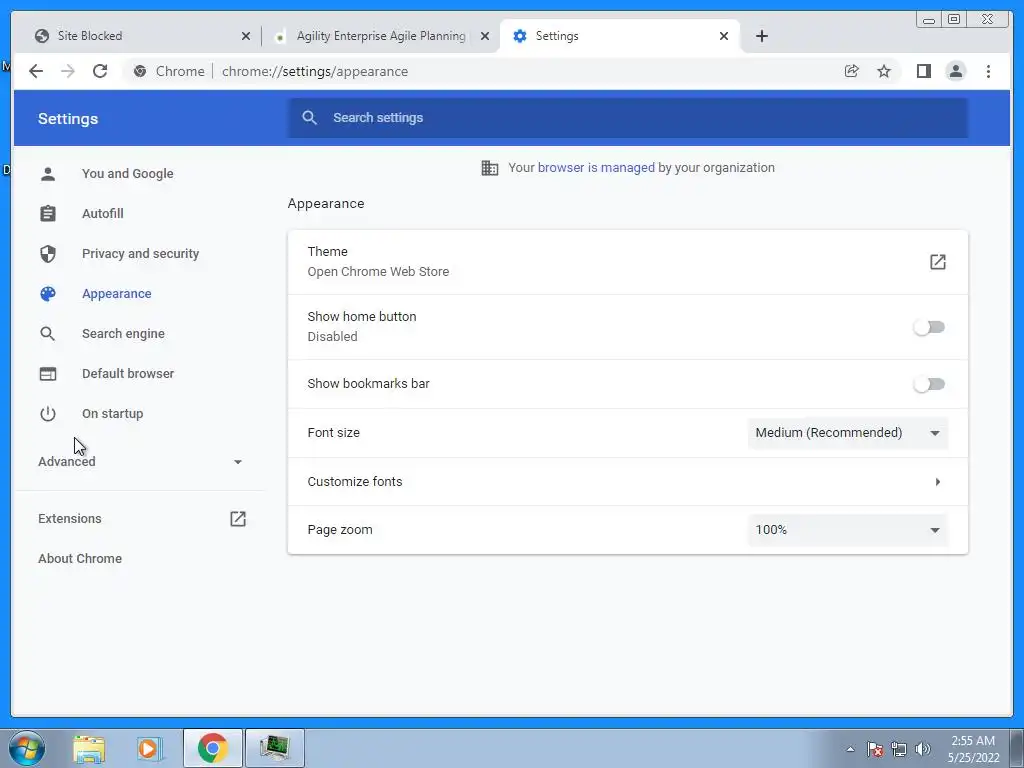The height and width of the screenshot is (768, 1024).
Task: Follow the 'browser is managed' link
Action: 596,168
